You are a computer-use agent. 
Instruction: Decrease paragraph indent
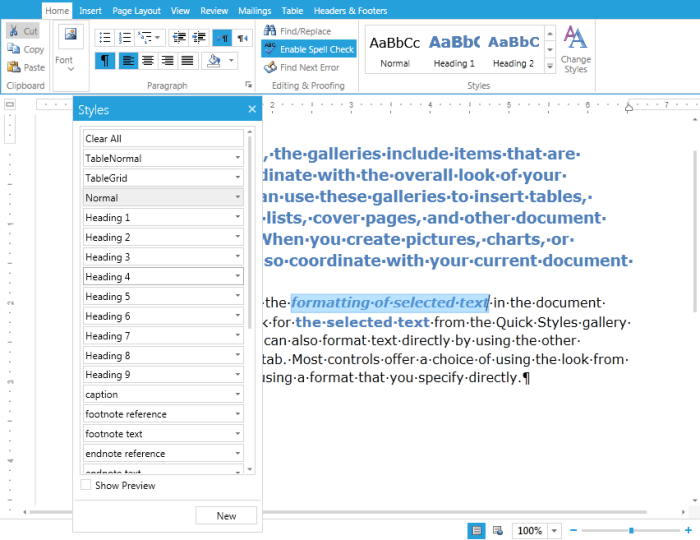[179, 38]
